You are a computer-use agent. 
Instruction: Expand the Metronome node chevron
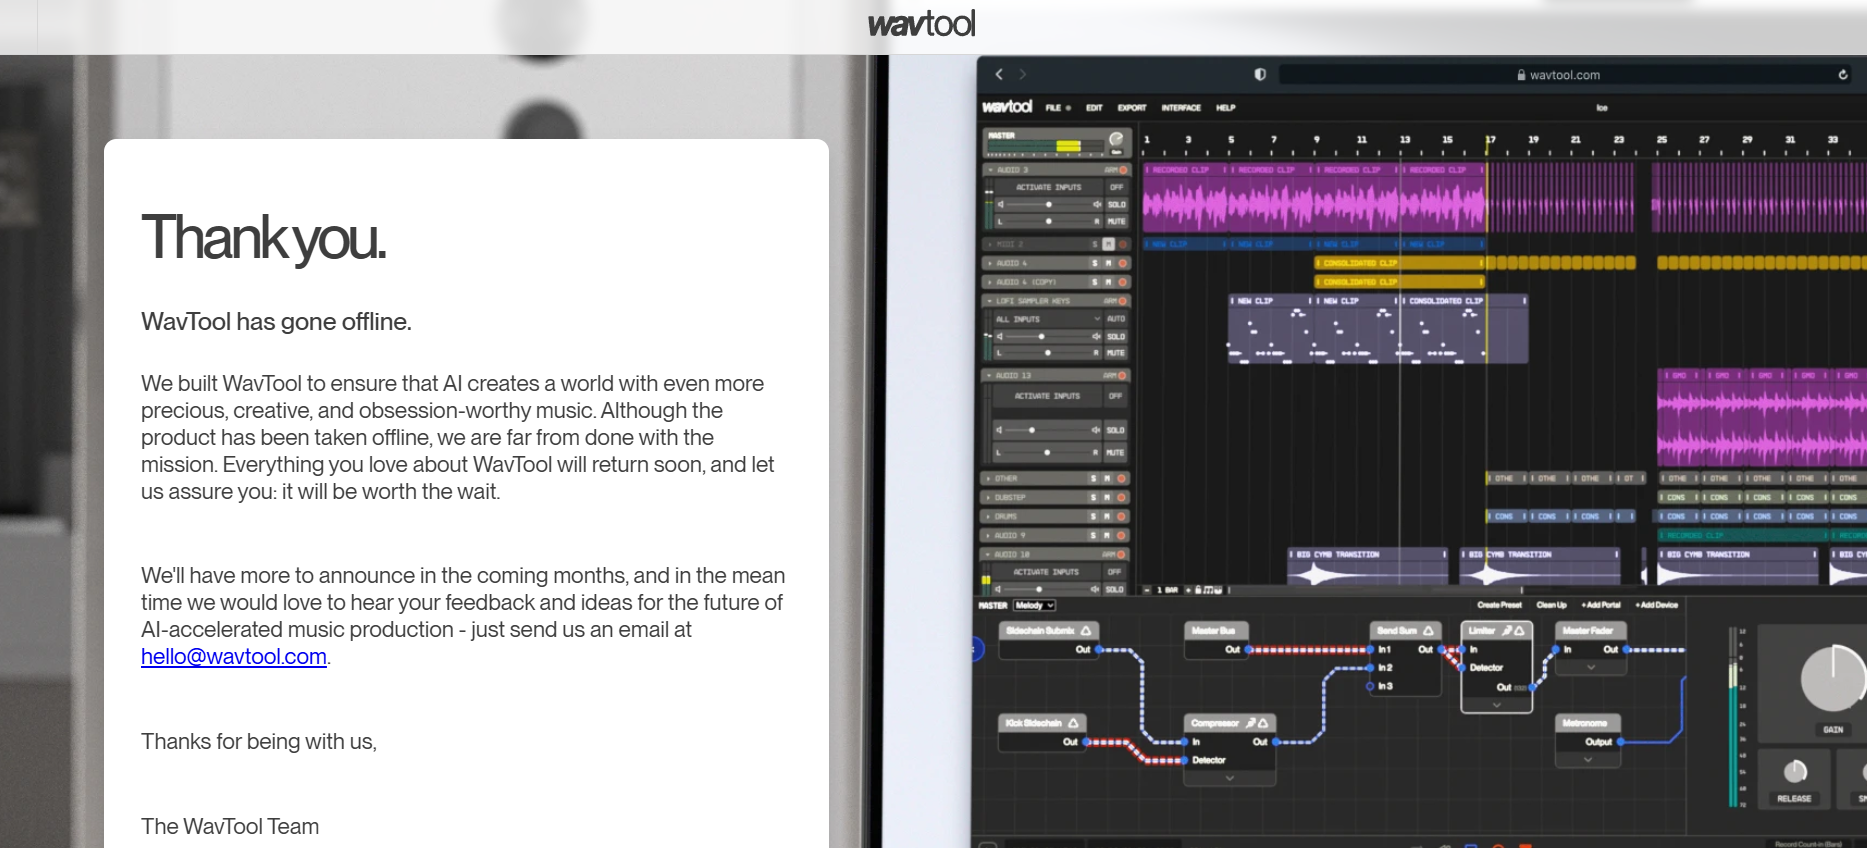(x=1588, y=760)
